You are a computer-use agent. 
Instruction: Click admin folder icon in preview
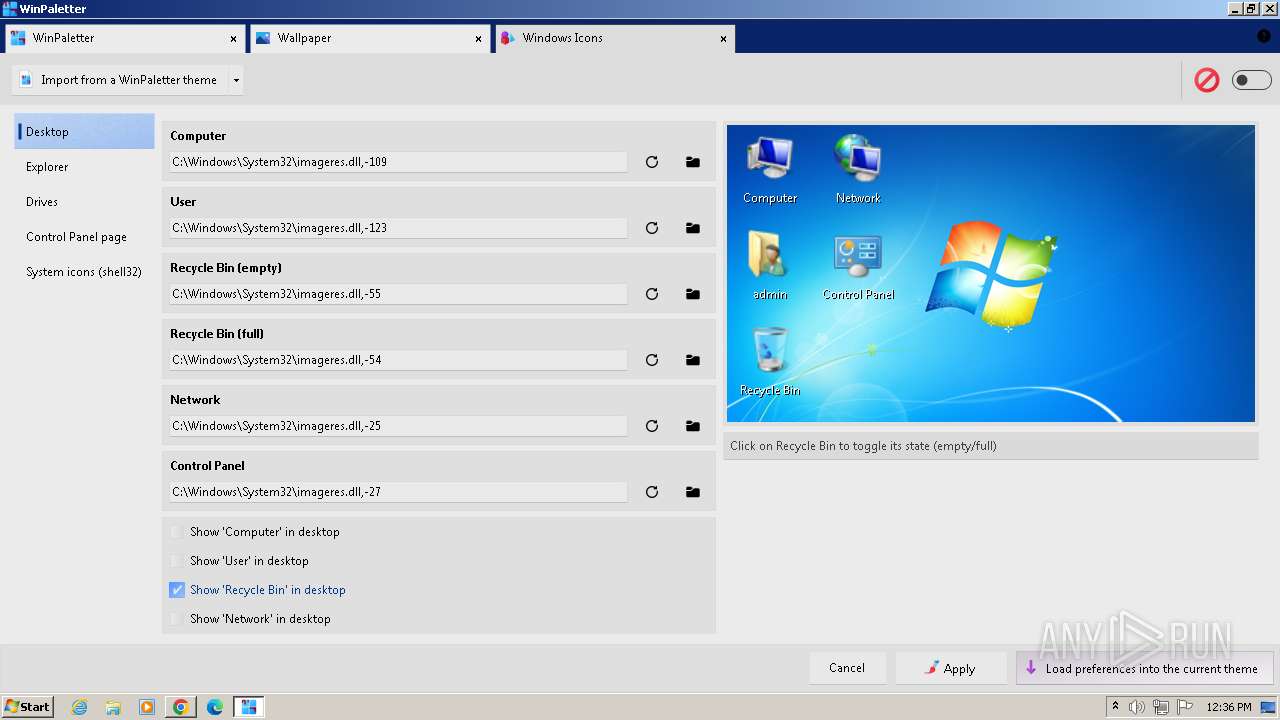pyautogui.click(x=769, y=266)
